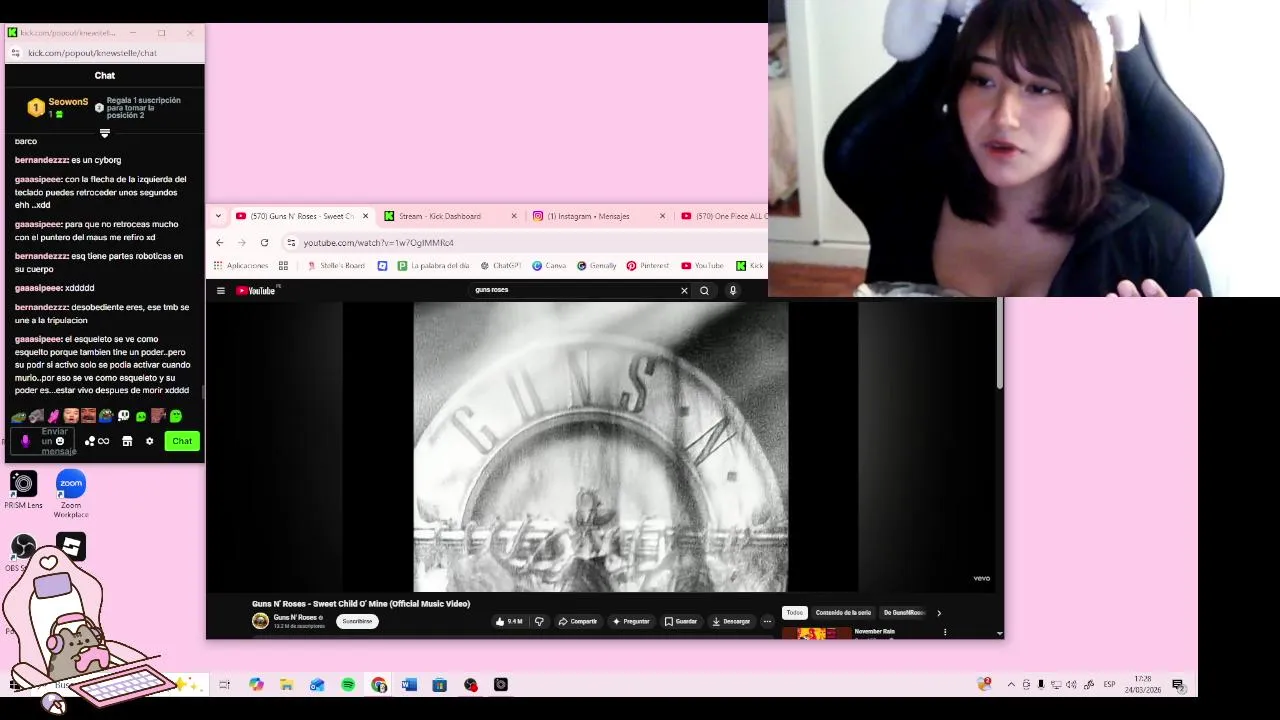Go back in the browser
The width and height of the screenshot is (1280, 720).
pos(220,243)
